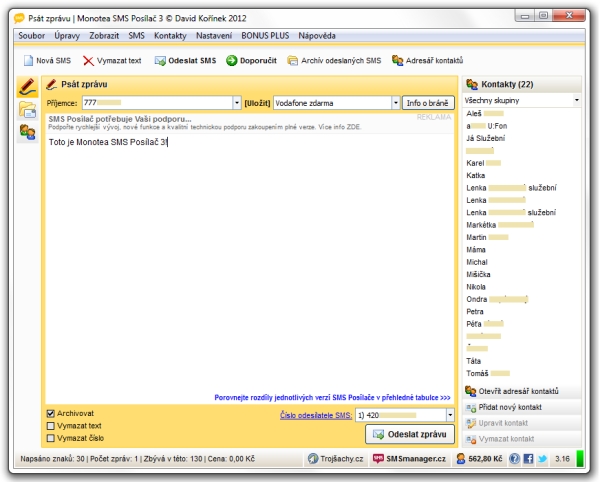Select contact Michal
The width and height of the screenshot is (600, 482).
(477, 262)
